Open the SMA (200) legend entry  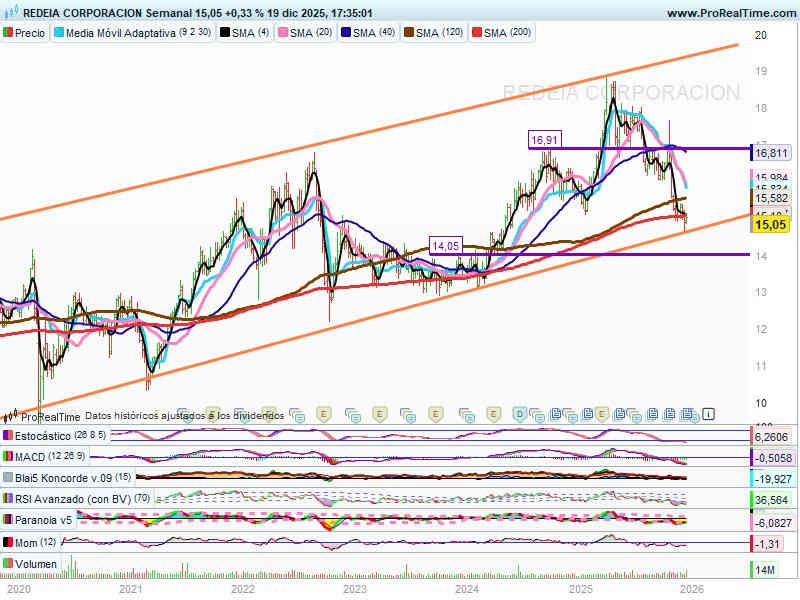pos(506,33)
